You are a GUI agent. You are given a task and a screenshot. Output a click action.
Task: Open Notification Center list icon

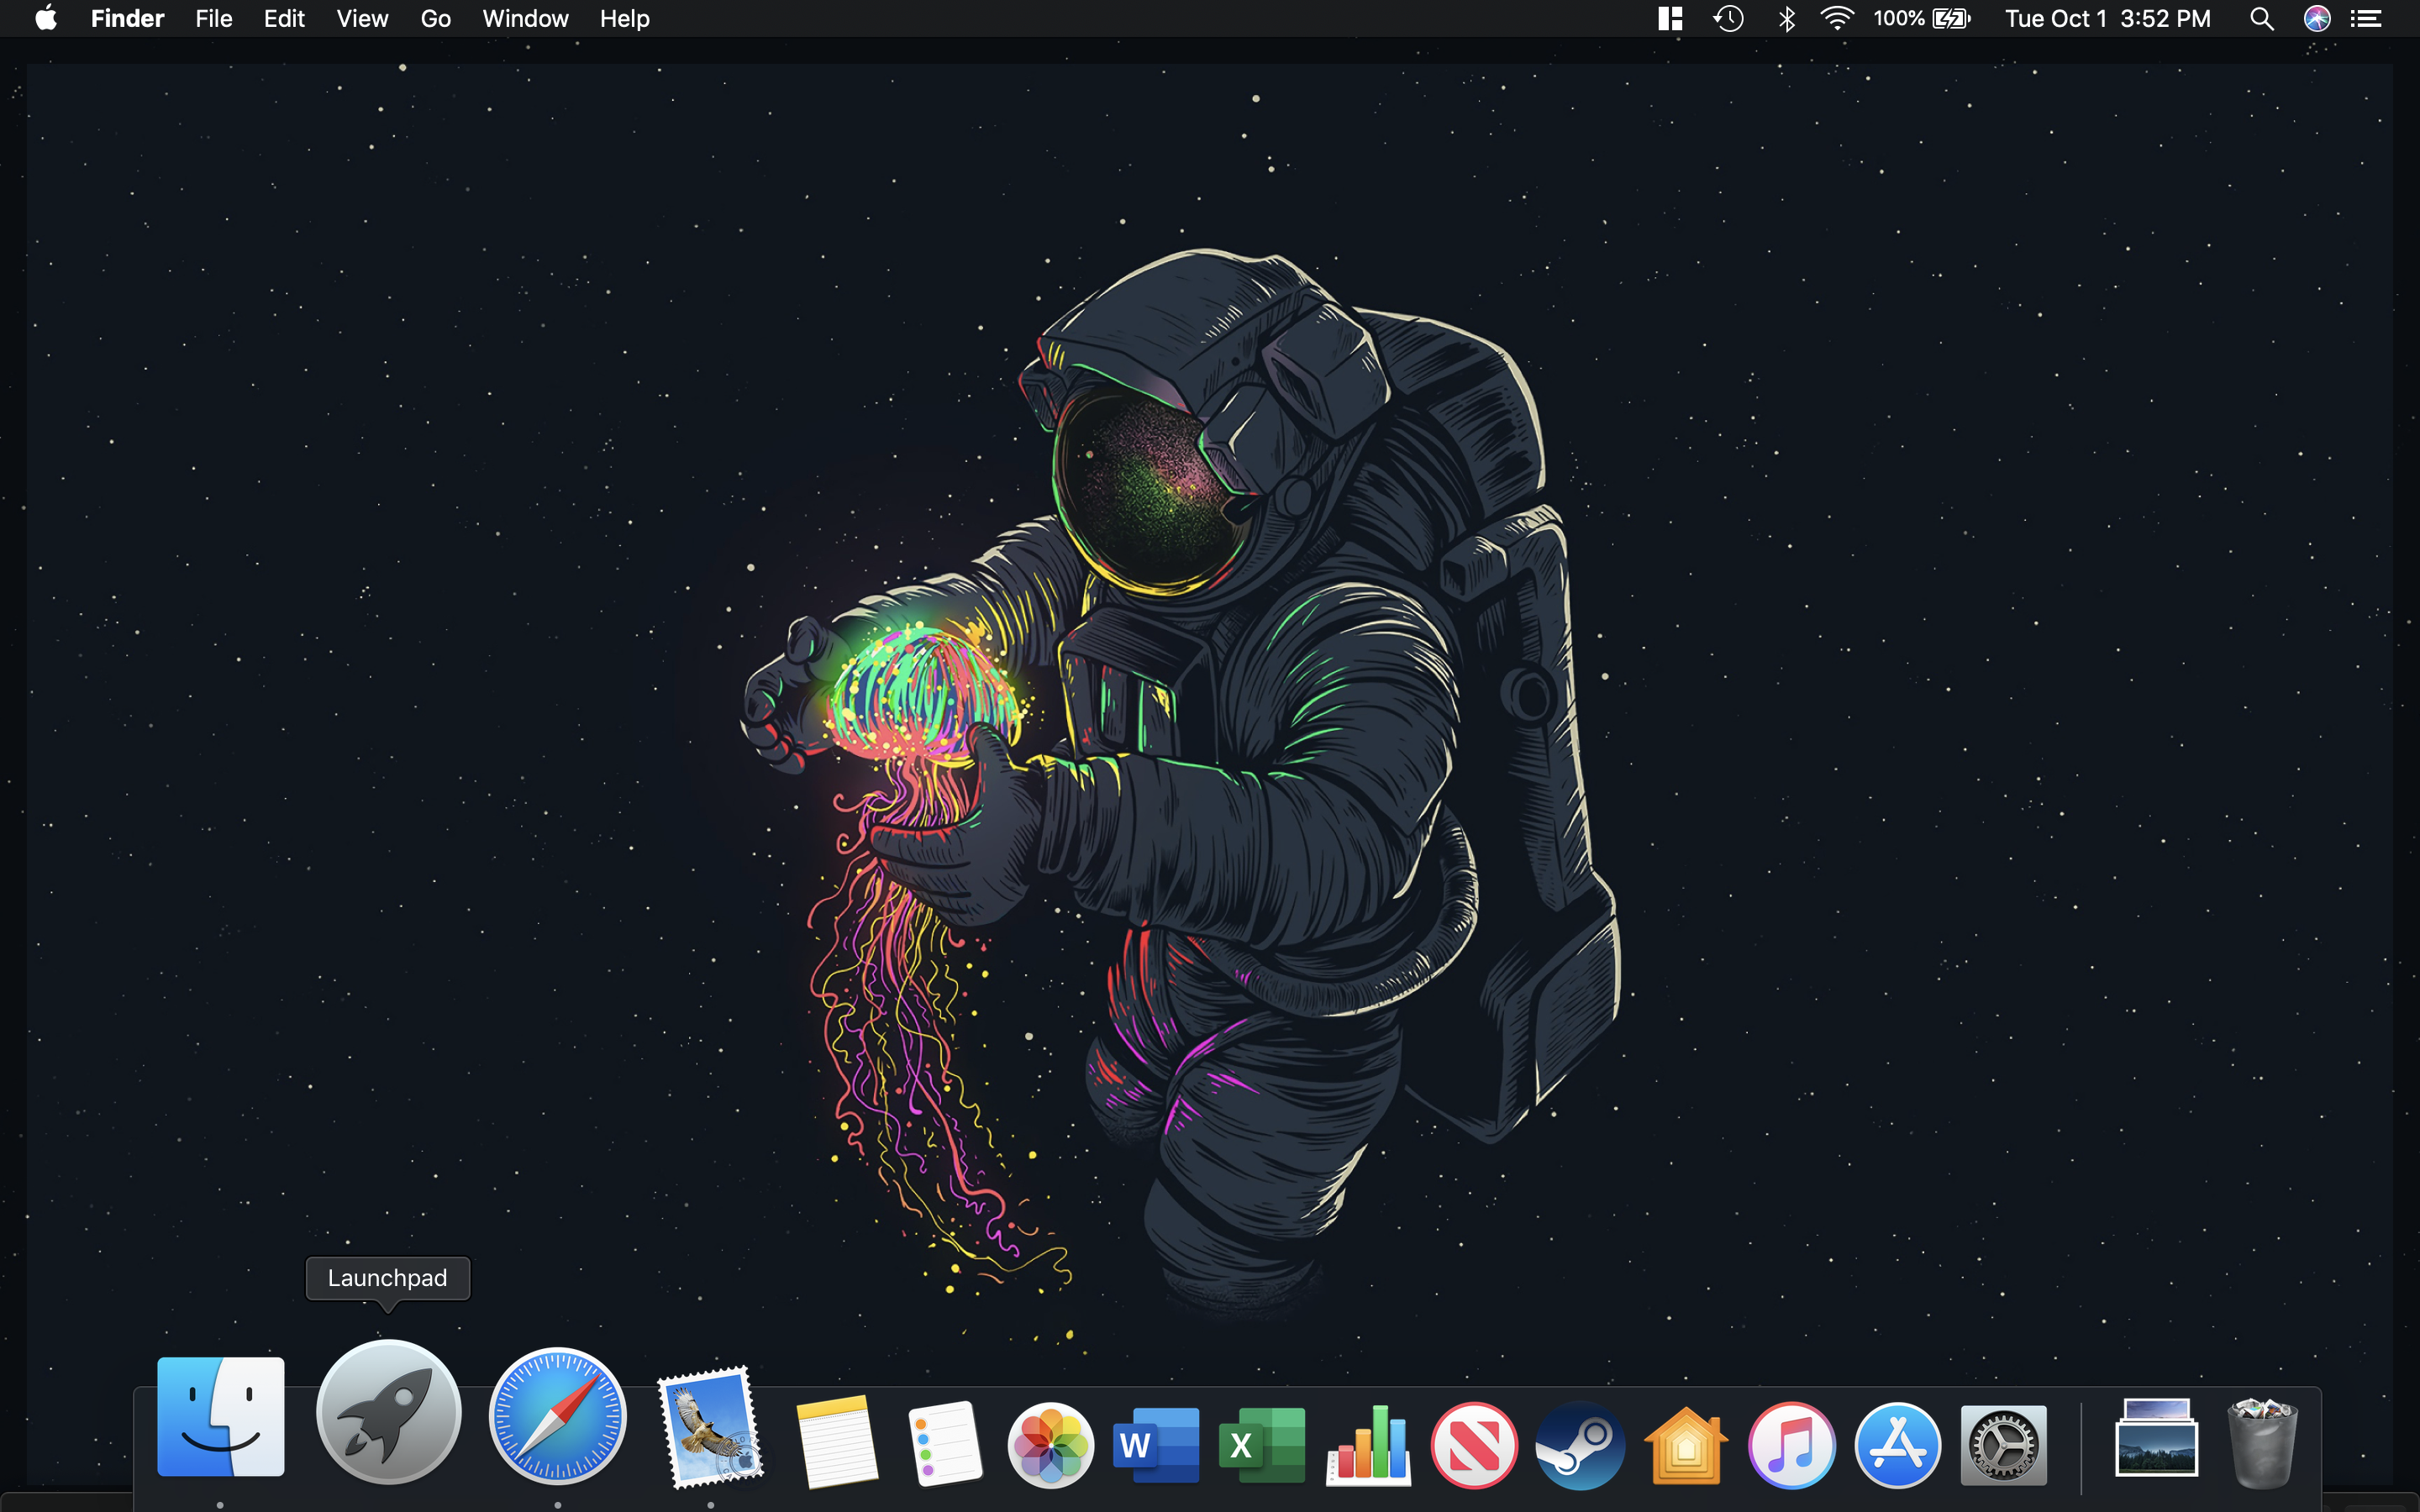click(x=2366, y=18)
